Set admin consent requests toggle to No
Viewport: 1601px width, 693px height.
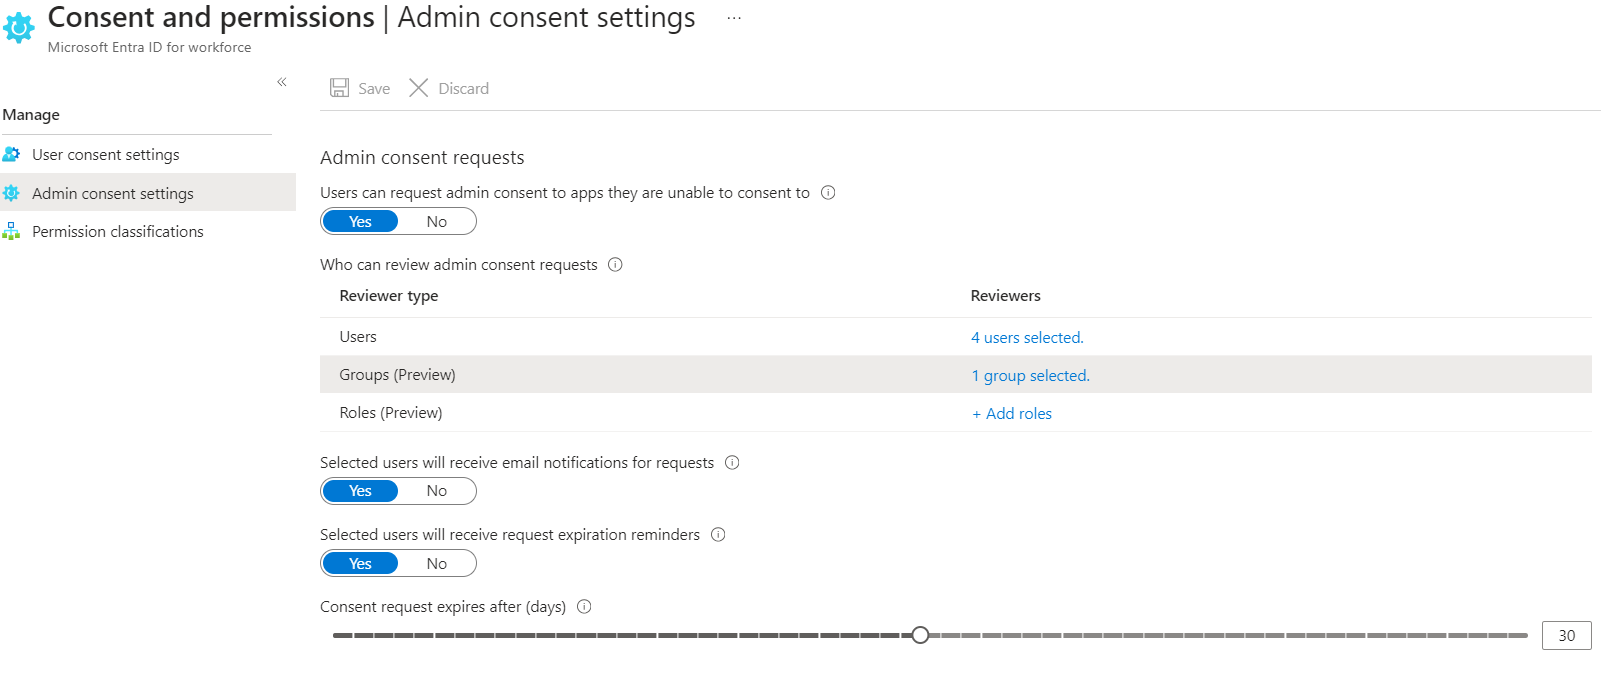point(437,220)
